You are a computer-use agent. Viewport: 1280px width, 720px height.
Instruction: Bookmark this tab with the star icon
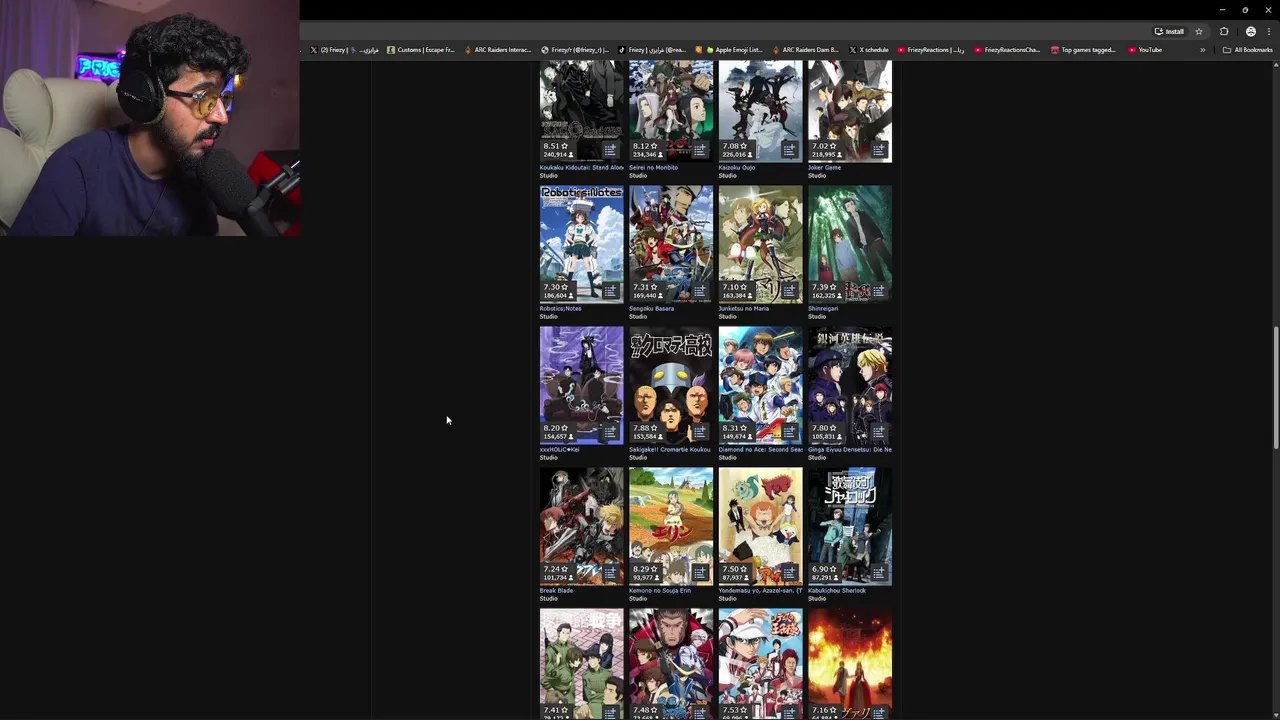(x=1199, y=31)
